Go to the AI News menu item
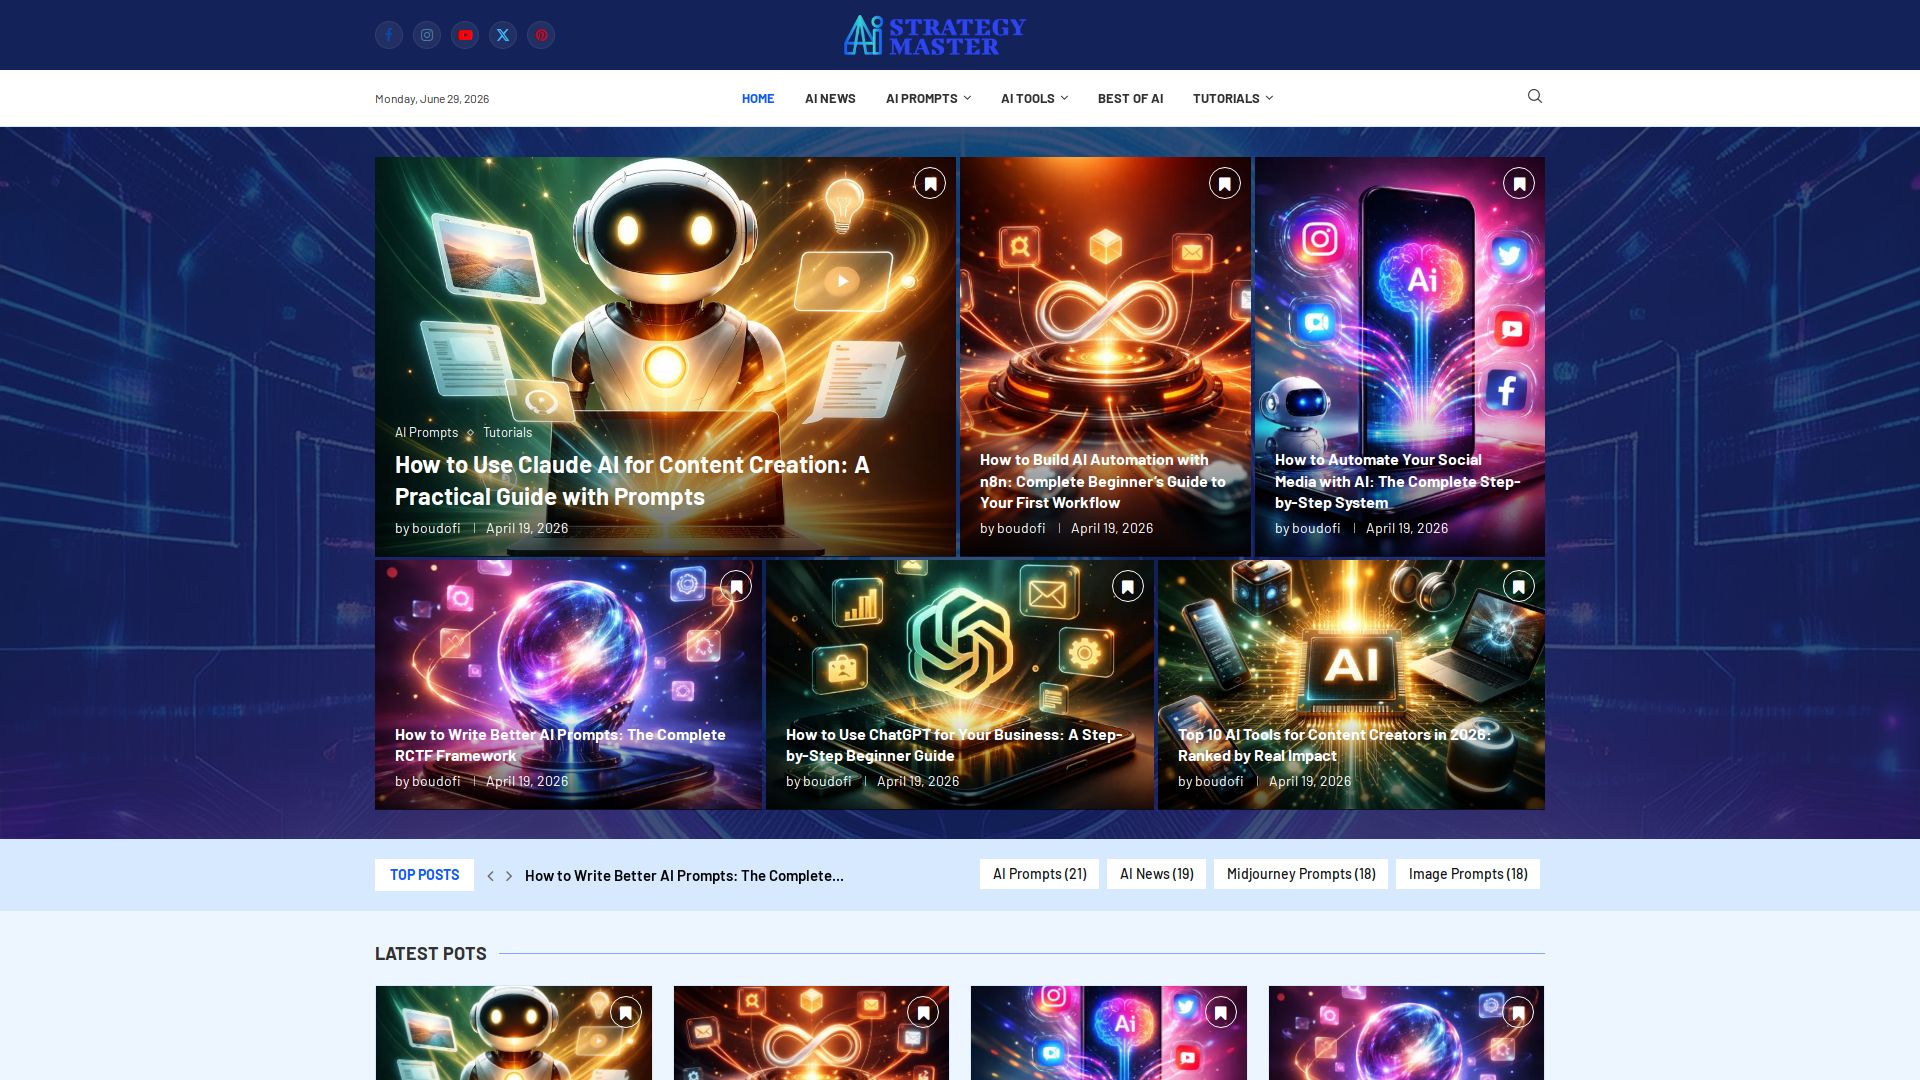The height and width of the screenshot is (1080, 1920). pos(830,98)
